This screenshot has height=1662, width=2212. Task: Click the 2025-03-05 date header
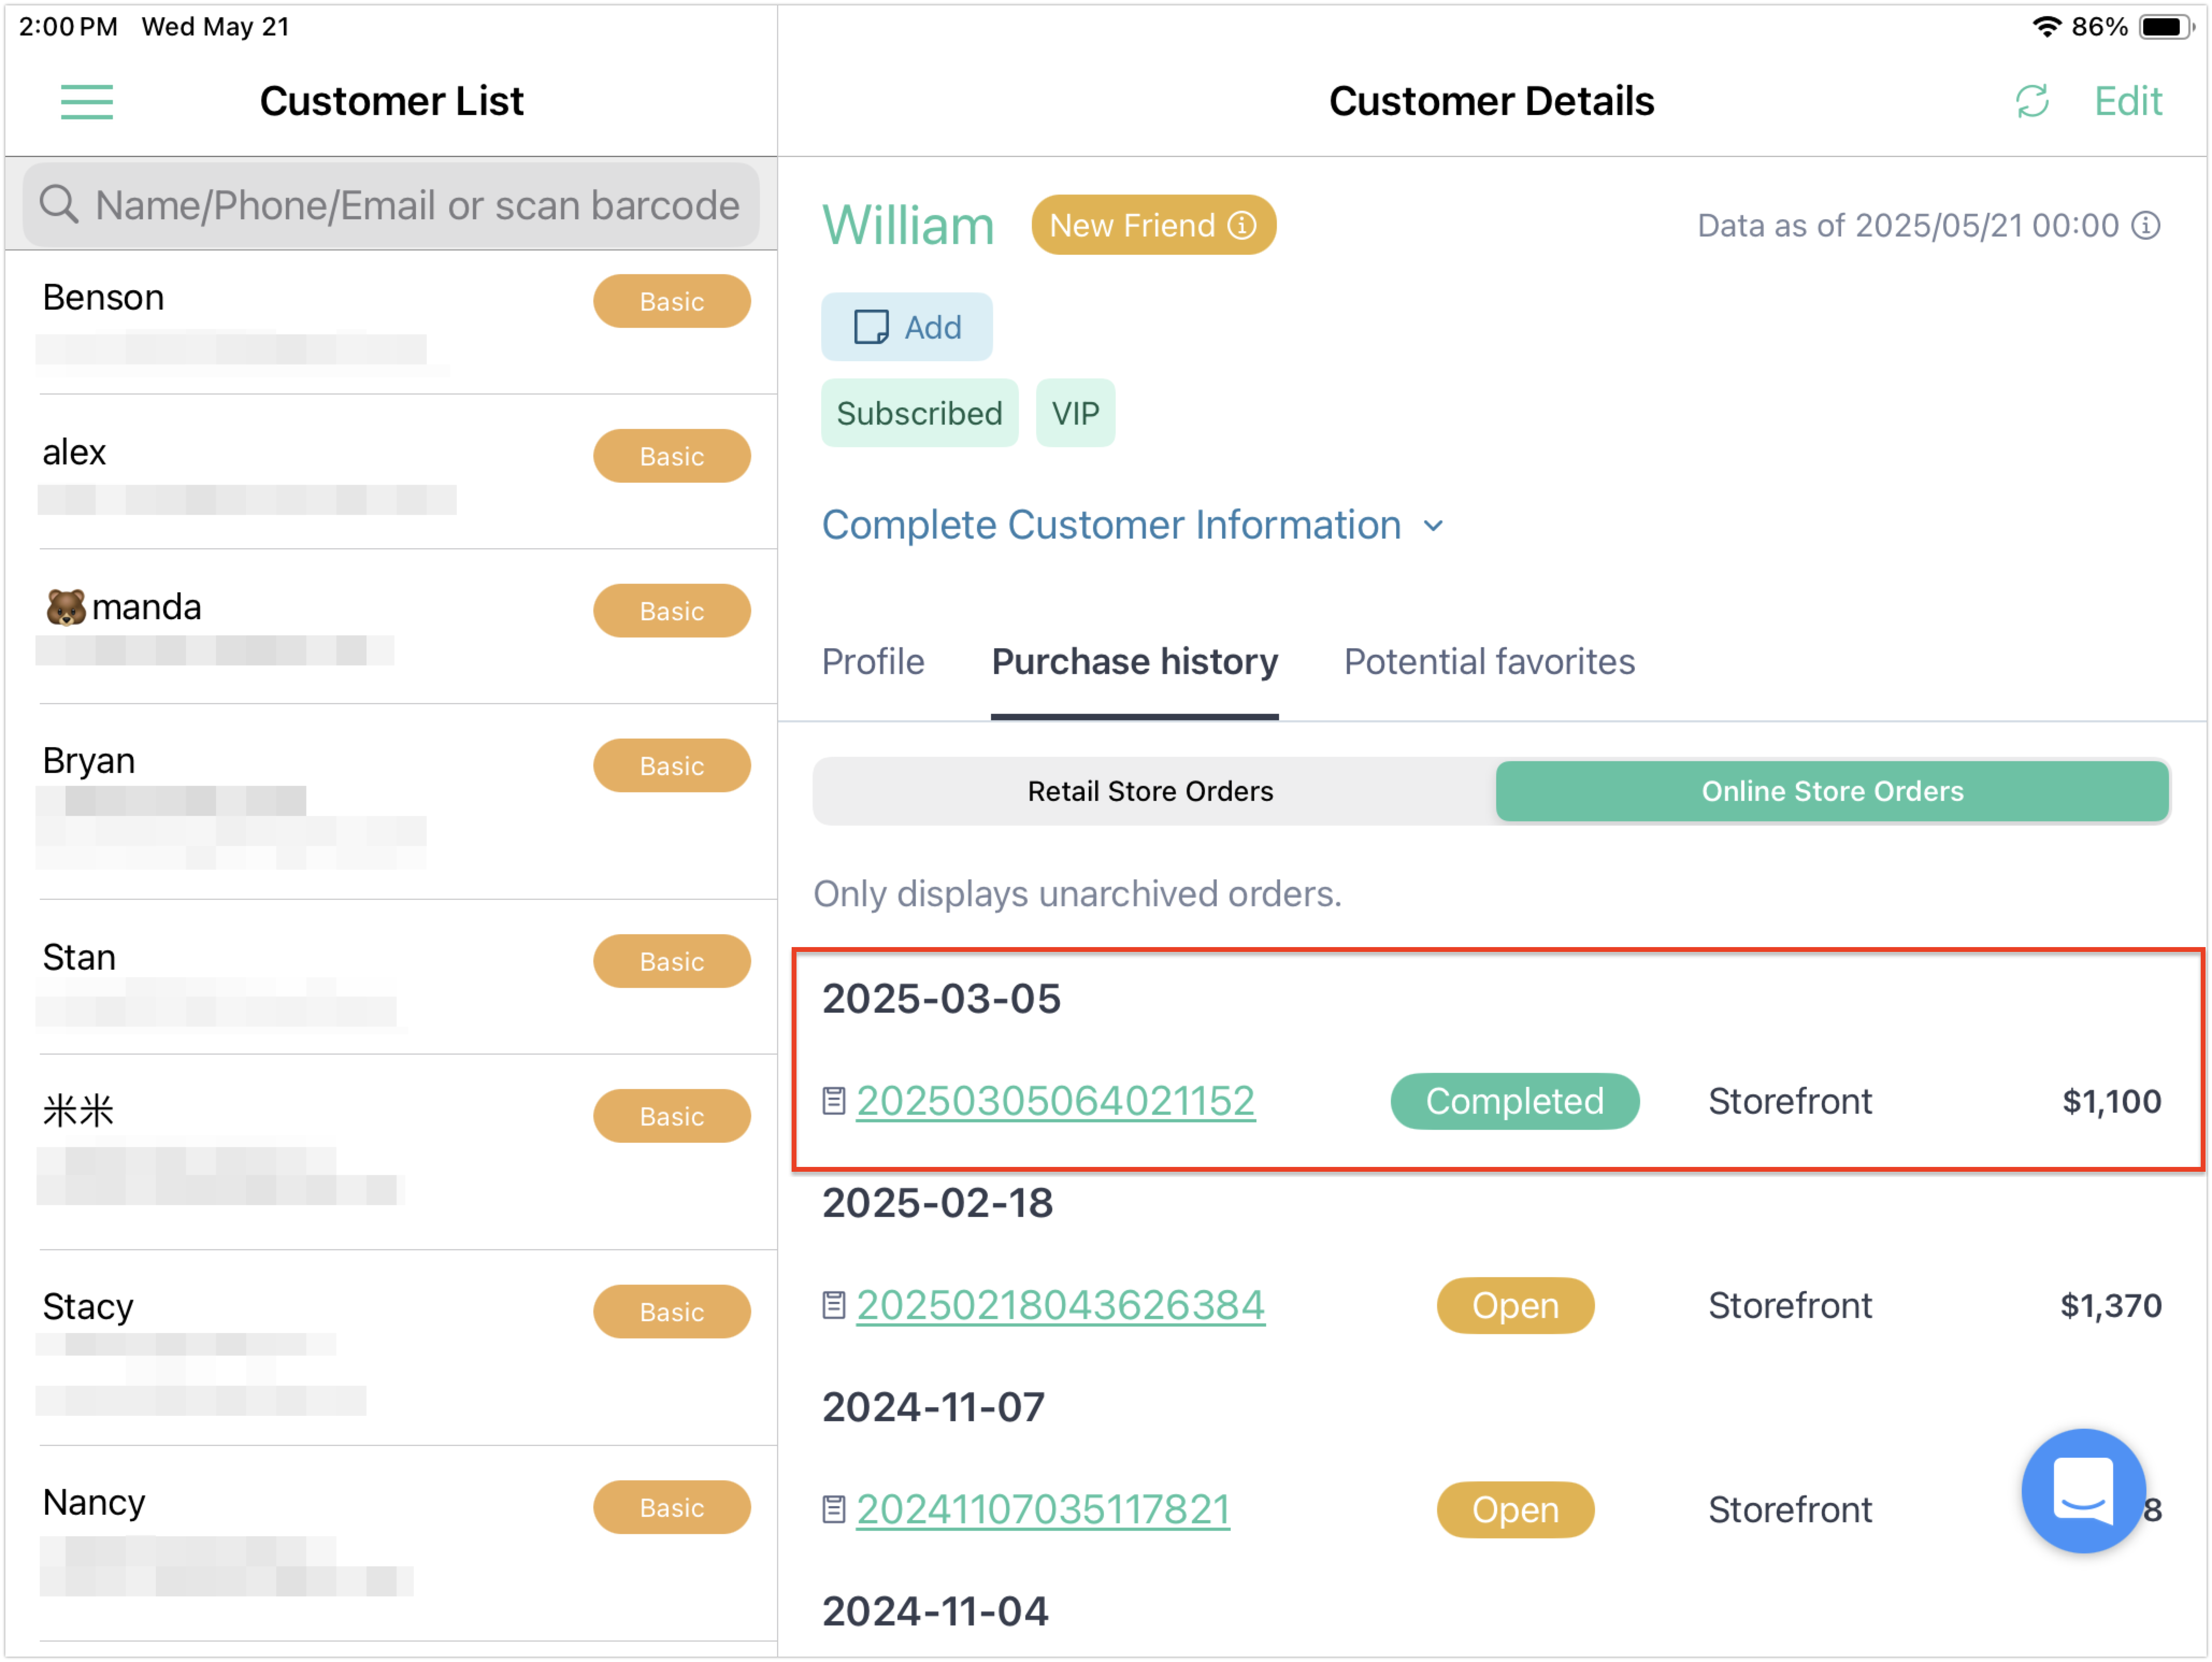941,999
